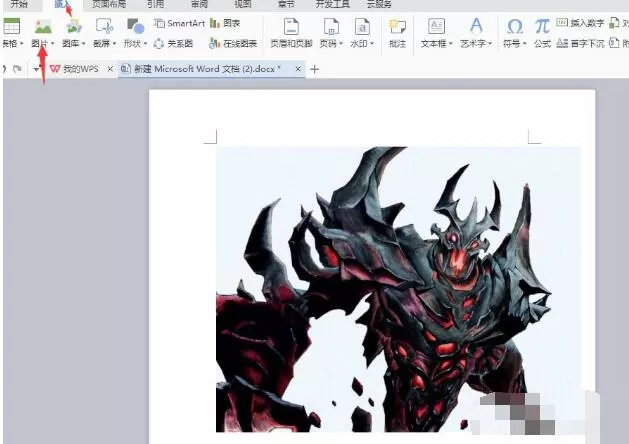This screenshot has width=629, height=444.
Task: Click the WPS logo on 我的WPS tab
Action: [x=55, y=69]
